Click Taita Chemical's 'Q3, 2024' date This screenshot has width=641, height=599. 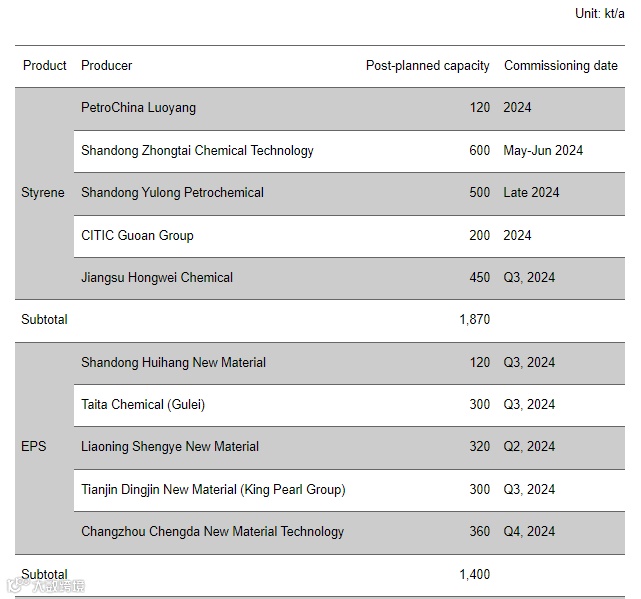click(x=529, y=405)
